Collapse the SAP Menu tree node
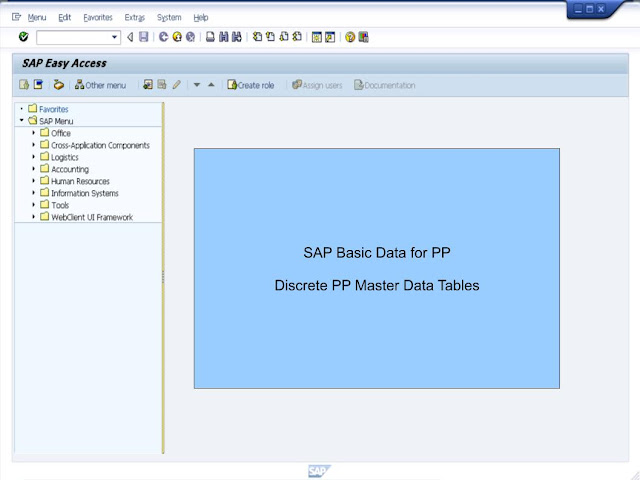 tap(22, 120)
